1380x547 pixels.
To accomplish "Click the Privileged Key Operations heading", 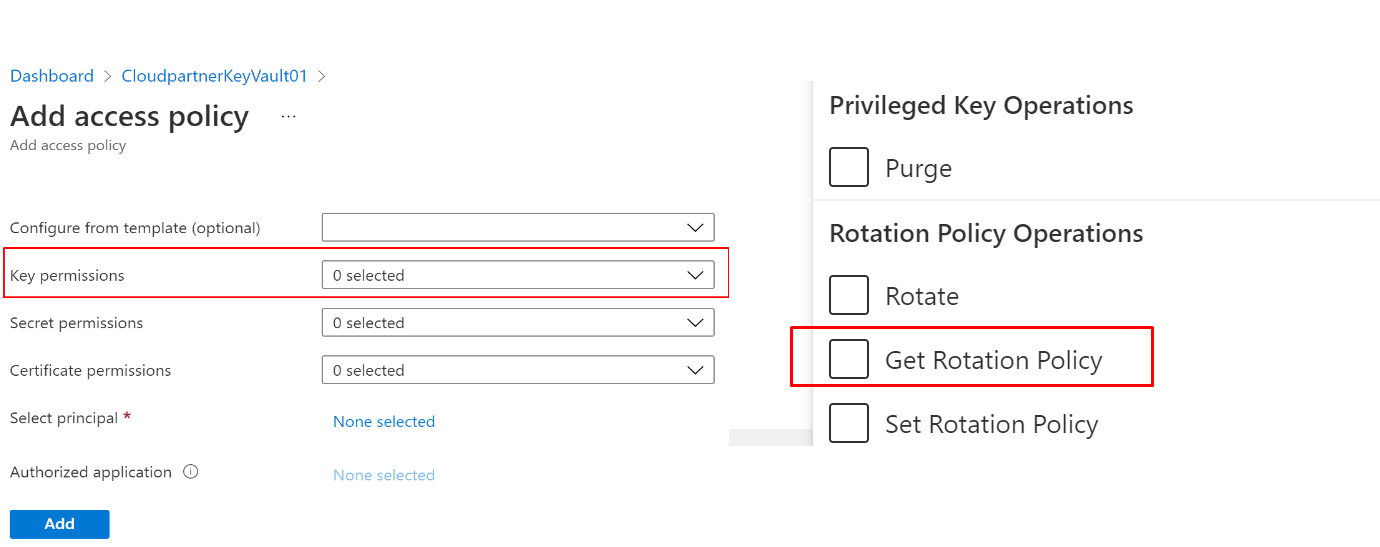I will coord(981,106).
